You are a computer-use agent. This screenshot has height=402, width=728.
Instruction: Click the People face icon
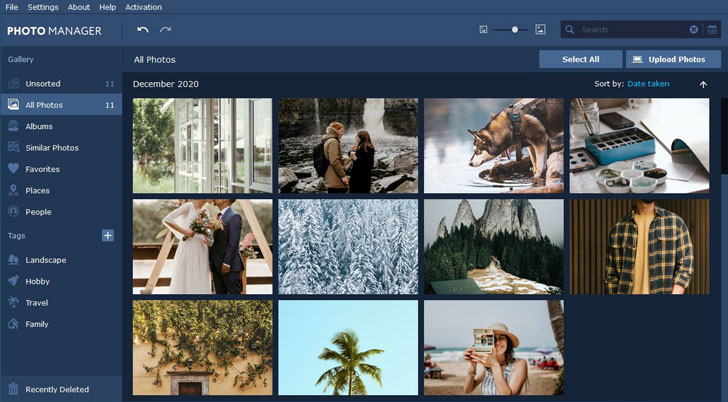[x=13, y=211]
